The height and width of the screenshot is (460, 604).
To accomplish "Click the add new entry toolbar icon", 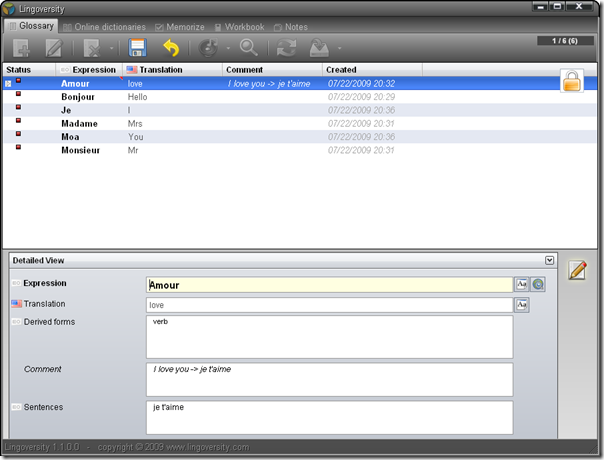I will click(21, 49).
